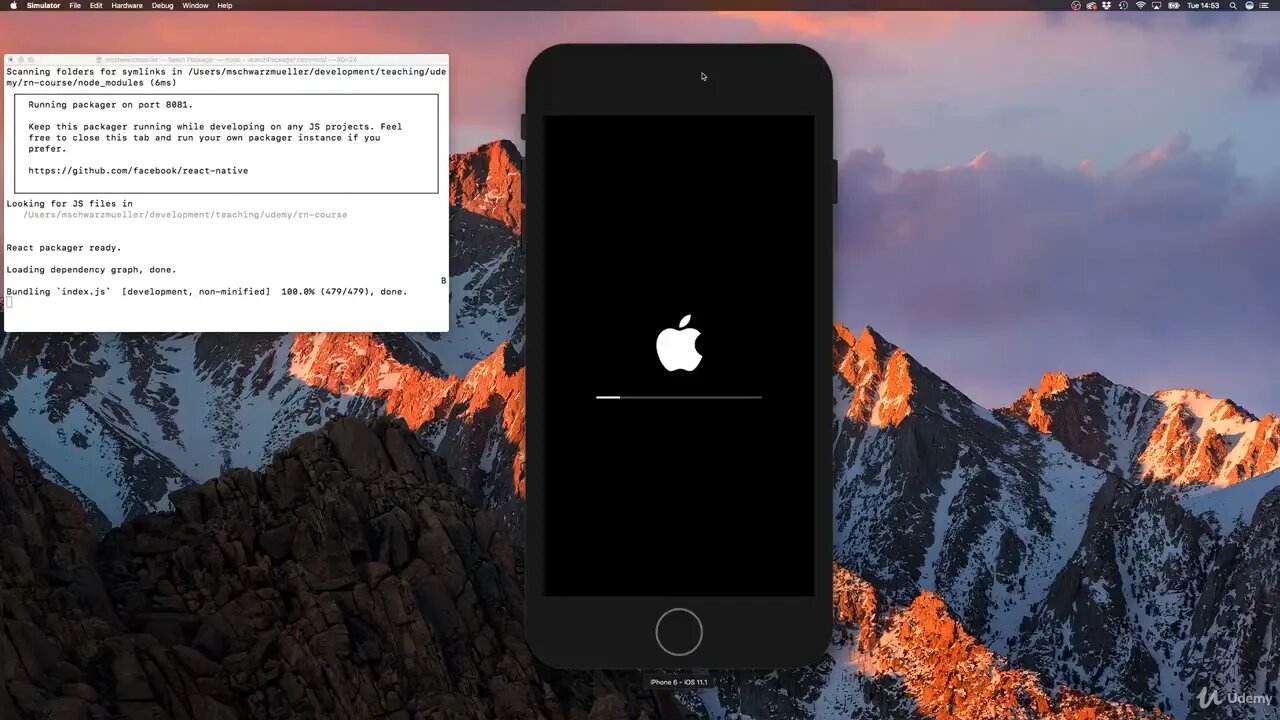Close the terminal window
1280x720 pixels.
[11, 60]
